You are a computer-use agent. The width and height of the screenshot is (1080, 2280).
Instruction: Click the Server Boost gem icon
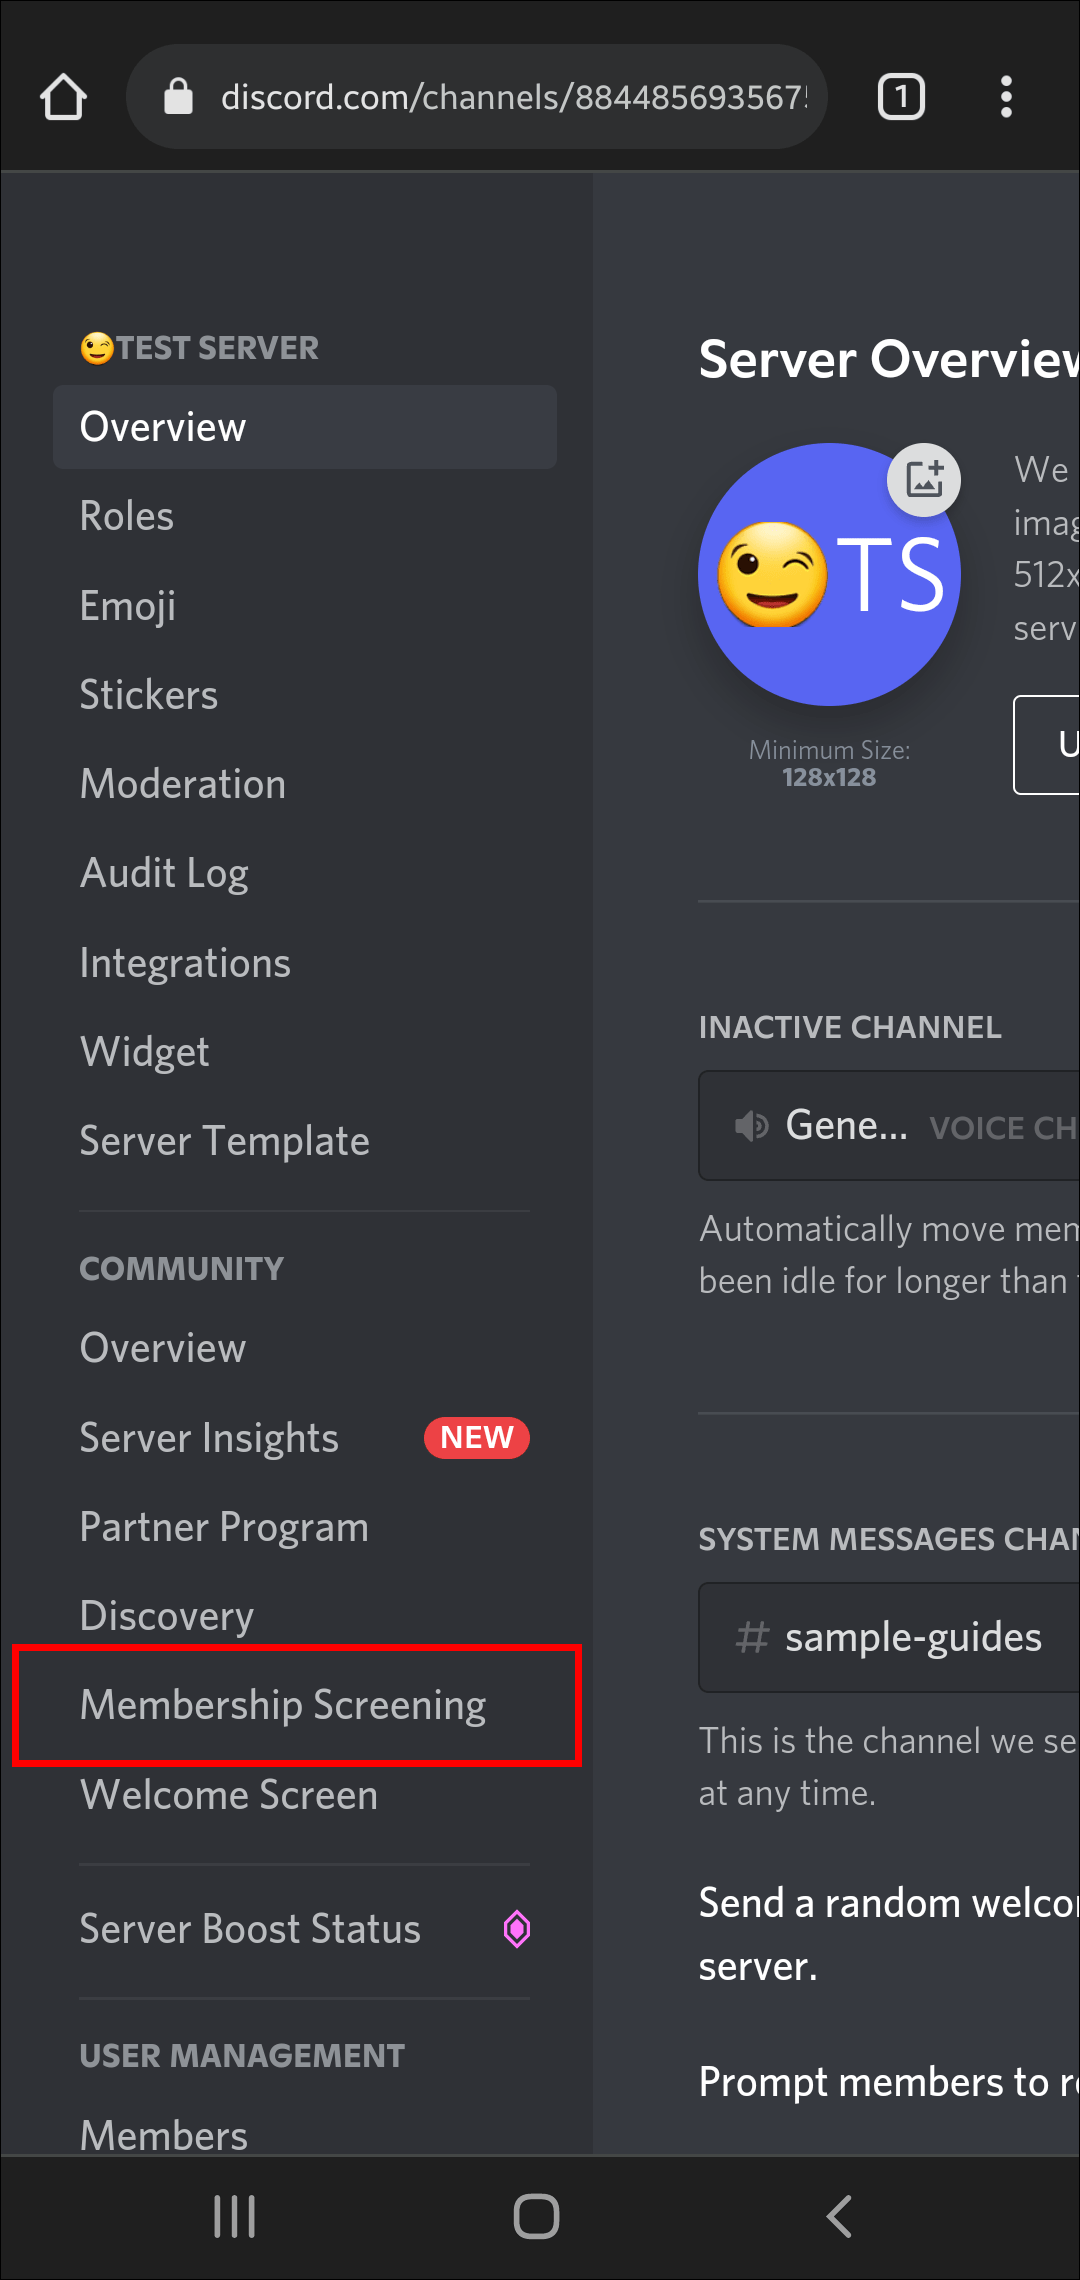[x=517, y=1929]
